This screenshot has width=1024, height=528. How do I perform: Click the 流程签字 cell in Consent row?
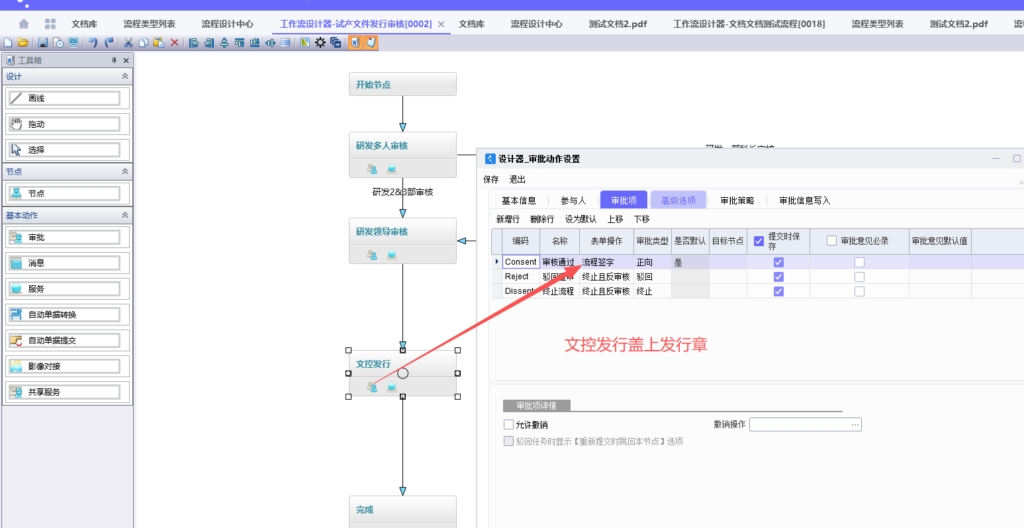607,262
